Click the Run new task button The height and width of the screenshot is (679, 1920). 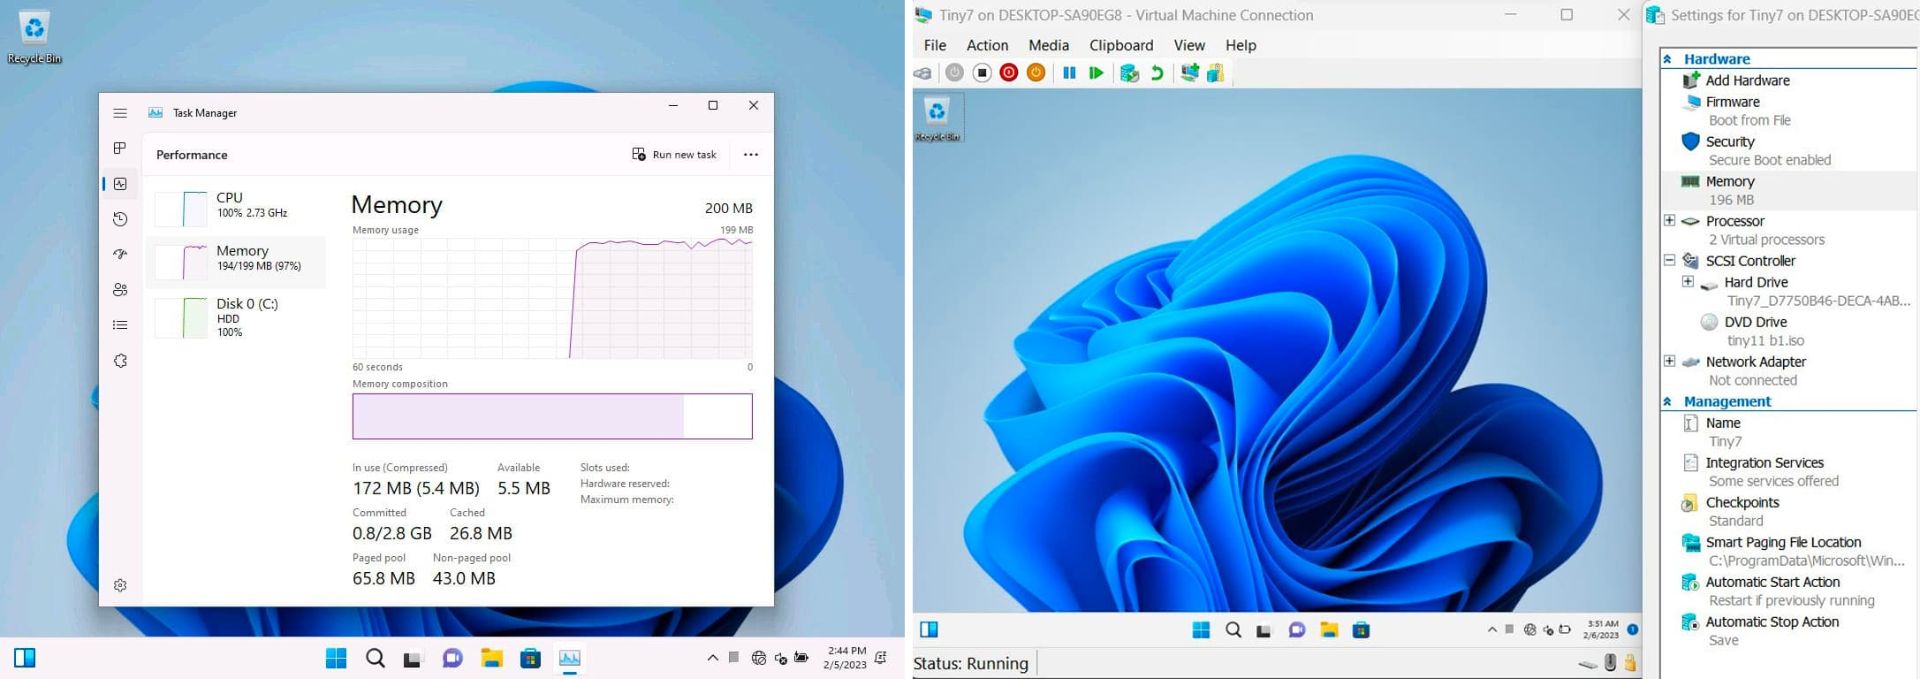click(x=674, y=155)
